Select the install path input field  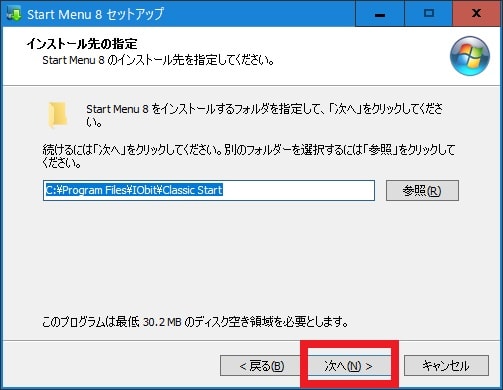click(x=209, y=191)
